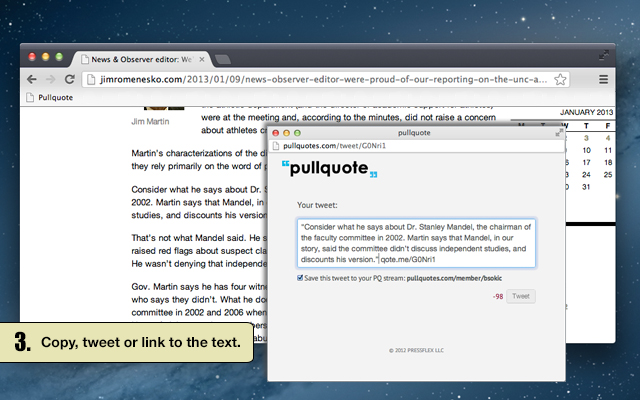Select day 18 in the calendar
This screenshot has width=640, height=400.
click(x=608, y=162)
